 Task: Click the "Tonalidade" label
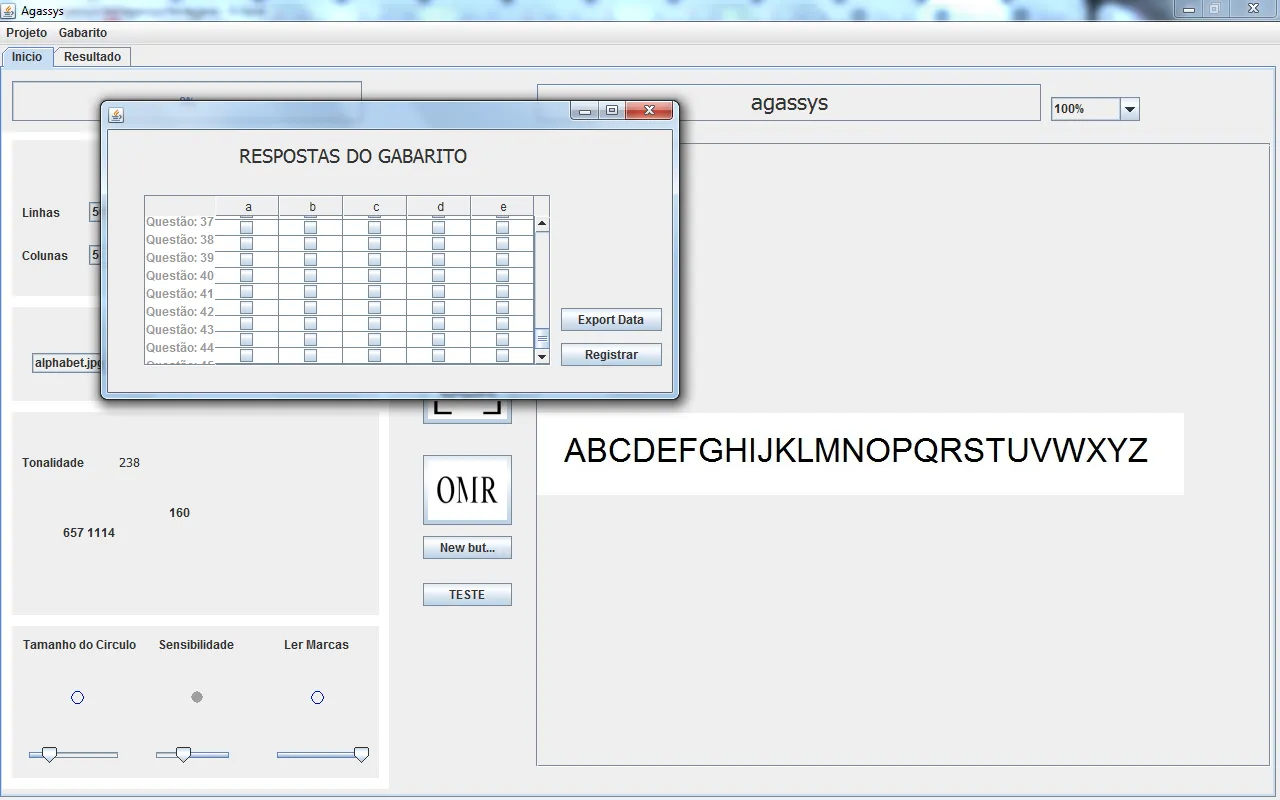53,463
